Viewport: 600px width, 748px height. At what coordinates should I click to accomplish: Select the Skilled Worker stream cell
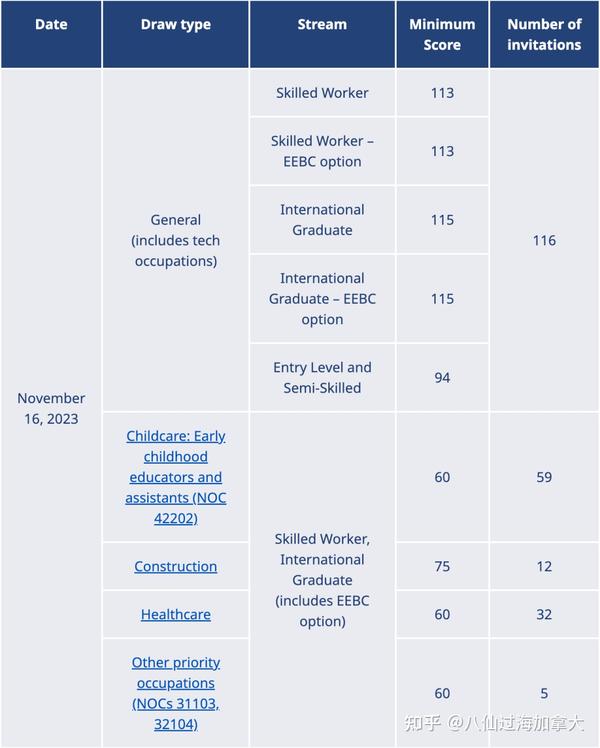(x=322, y=93)
